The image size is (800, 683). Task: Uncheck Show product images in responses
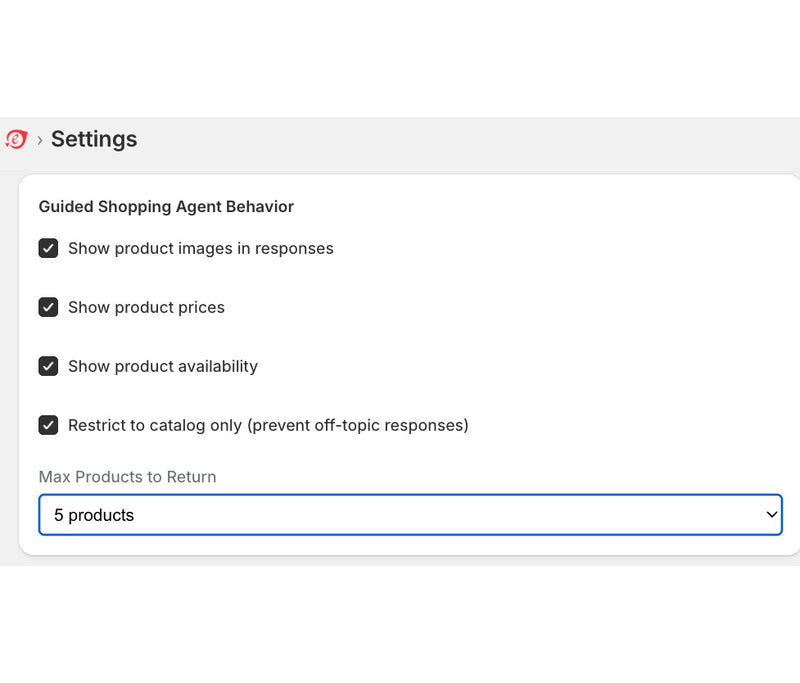pyautogui.click(x=48, y=248)
